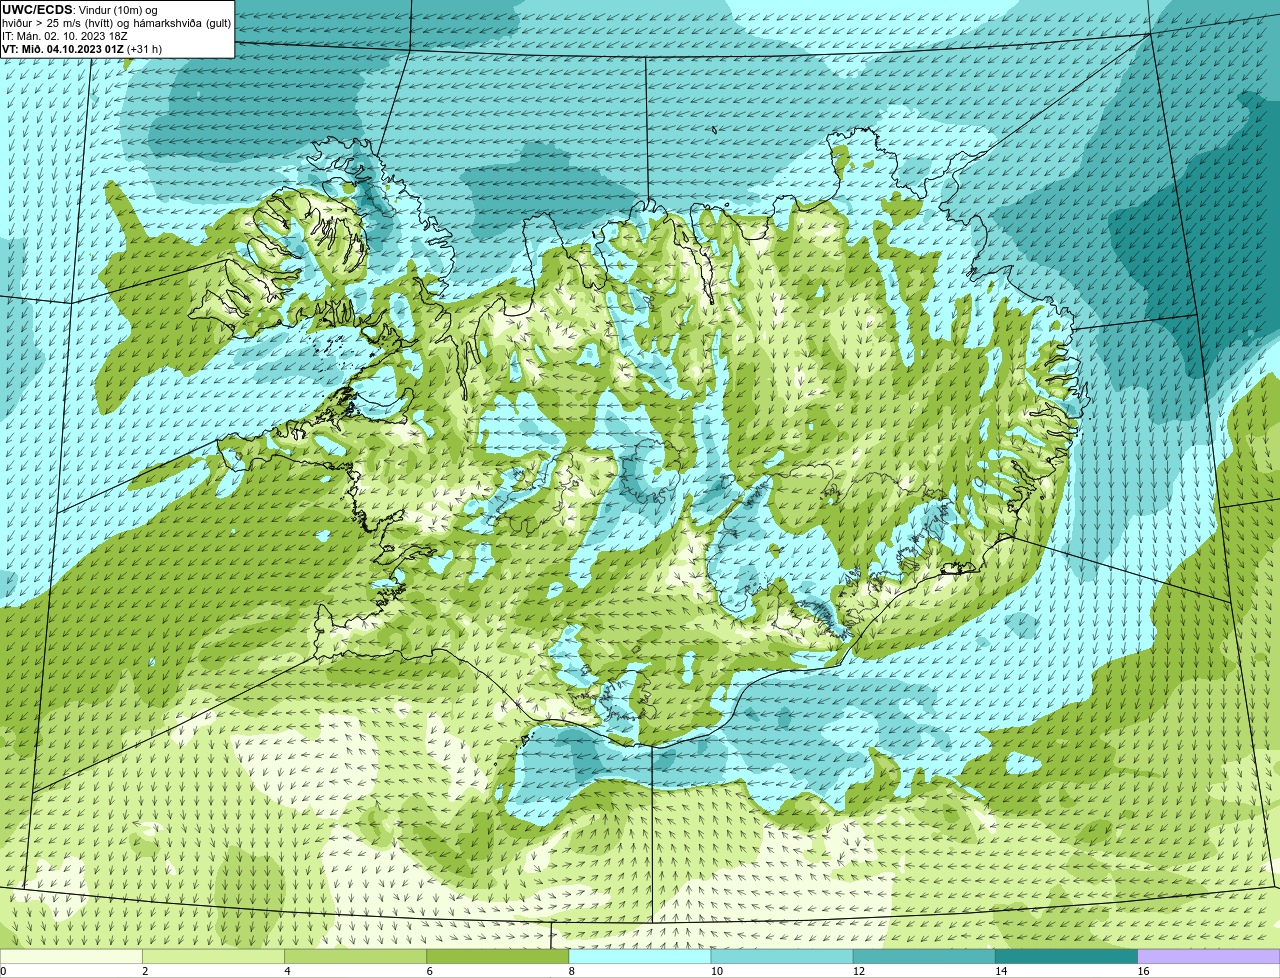Click the 'UWC/ECDS: Vindur (10m) og' title line
Viewport: 1280px width, 978px height.
(x=80, y=10)
